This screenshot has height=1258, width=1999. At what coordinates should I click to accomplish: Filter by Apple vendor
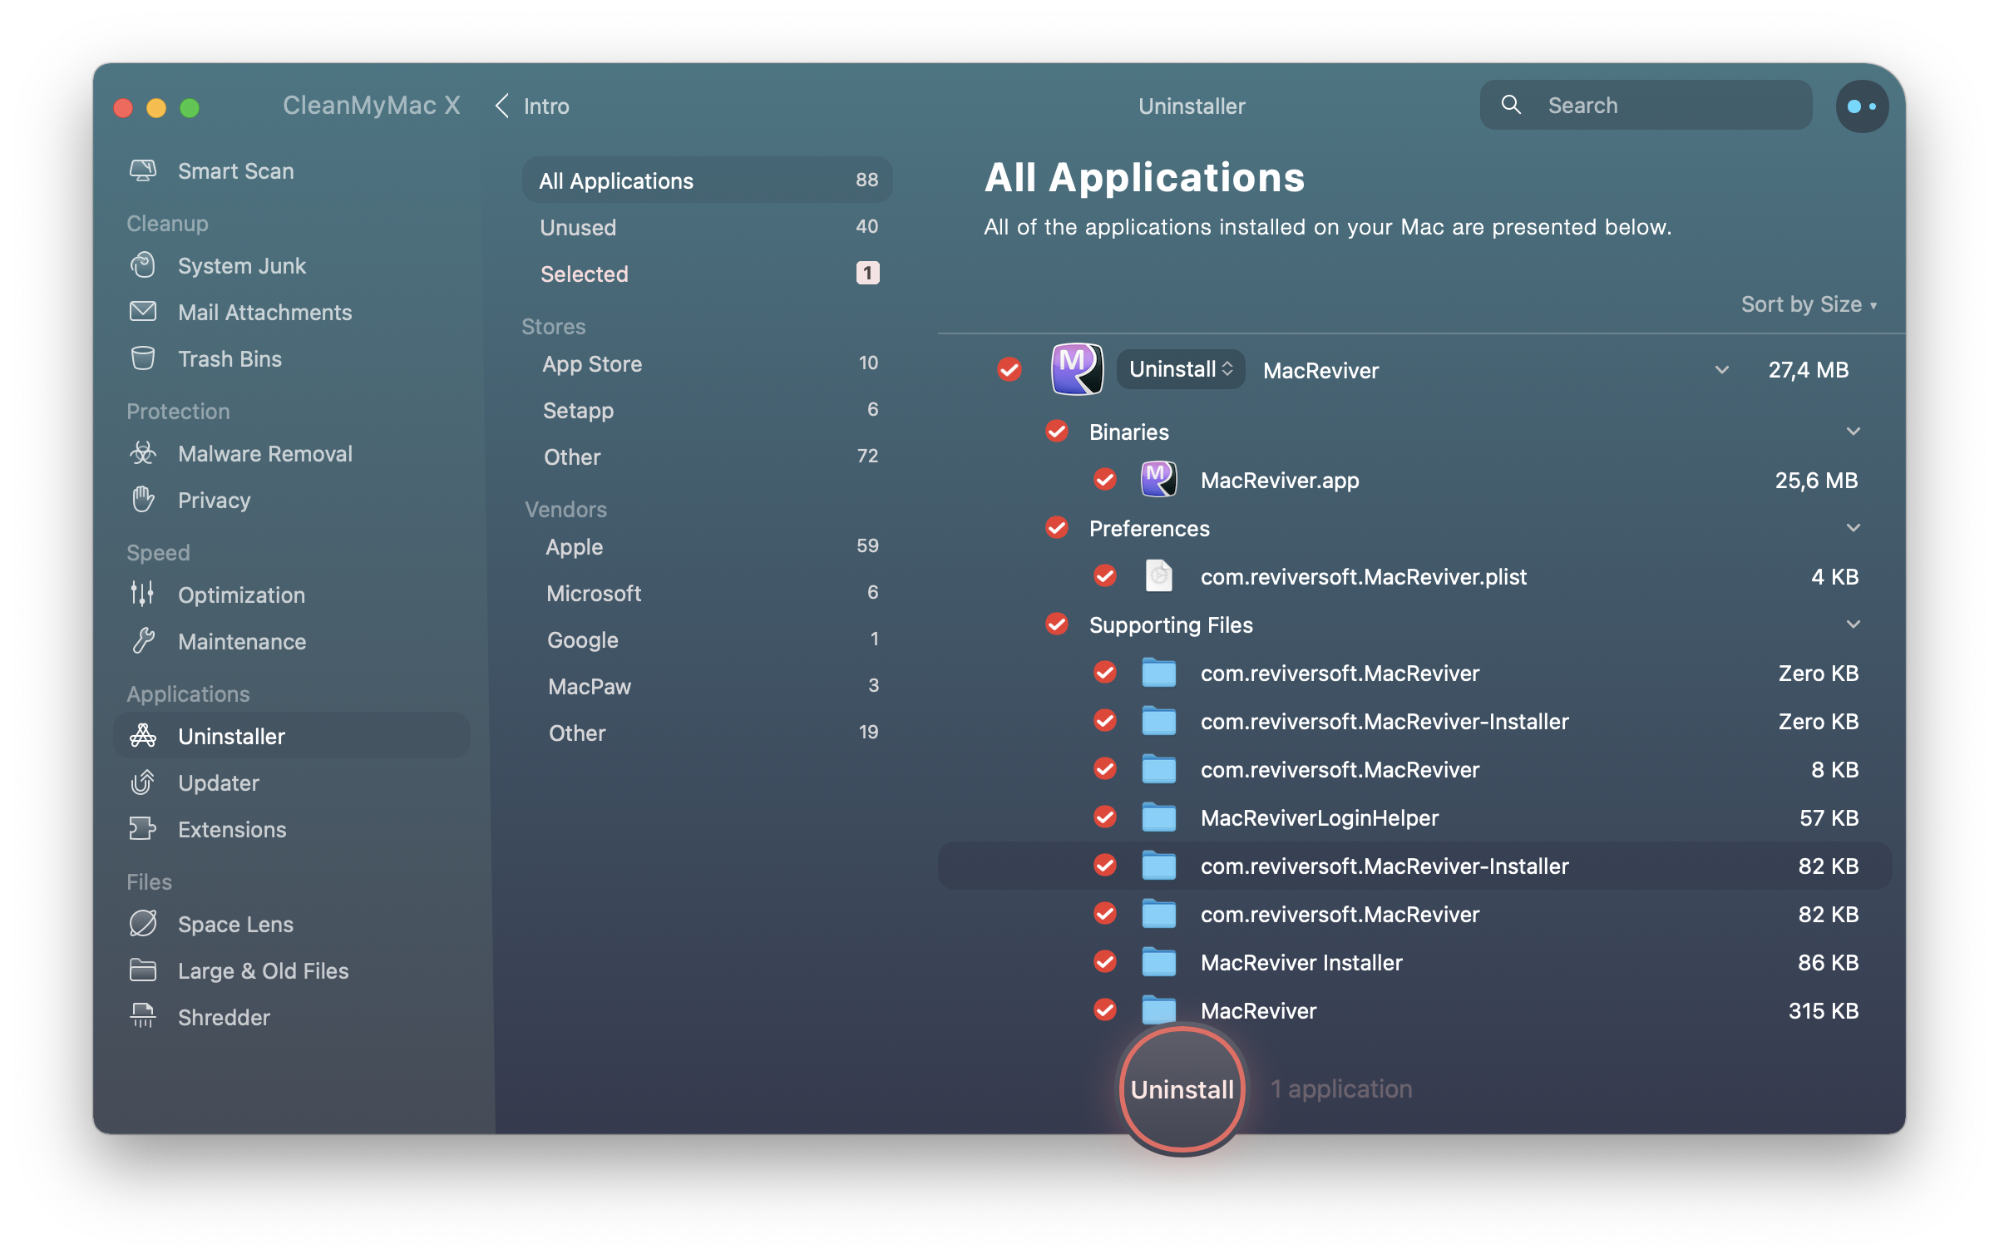[707, 547]
